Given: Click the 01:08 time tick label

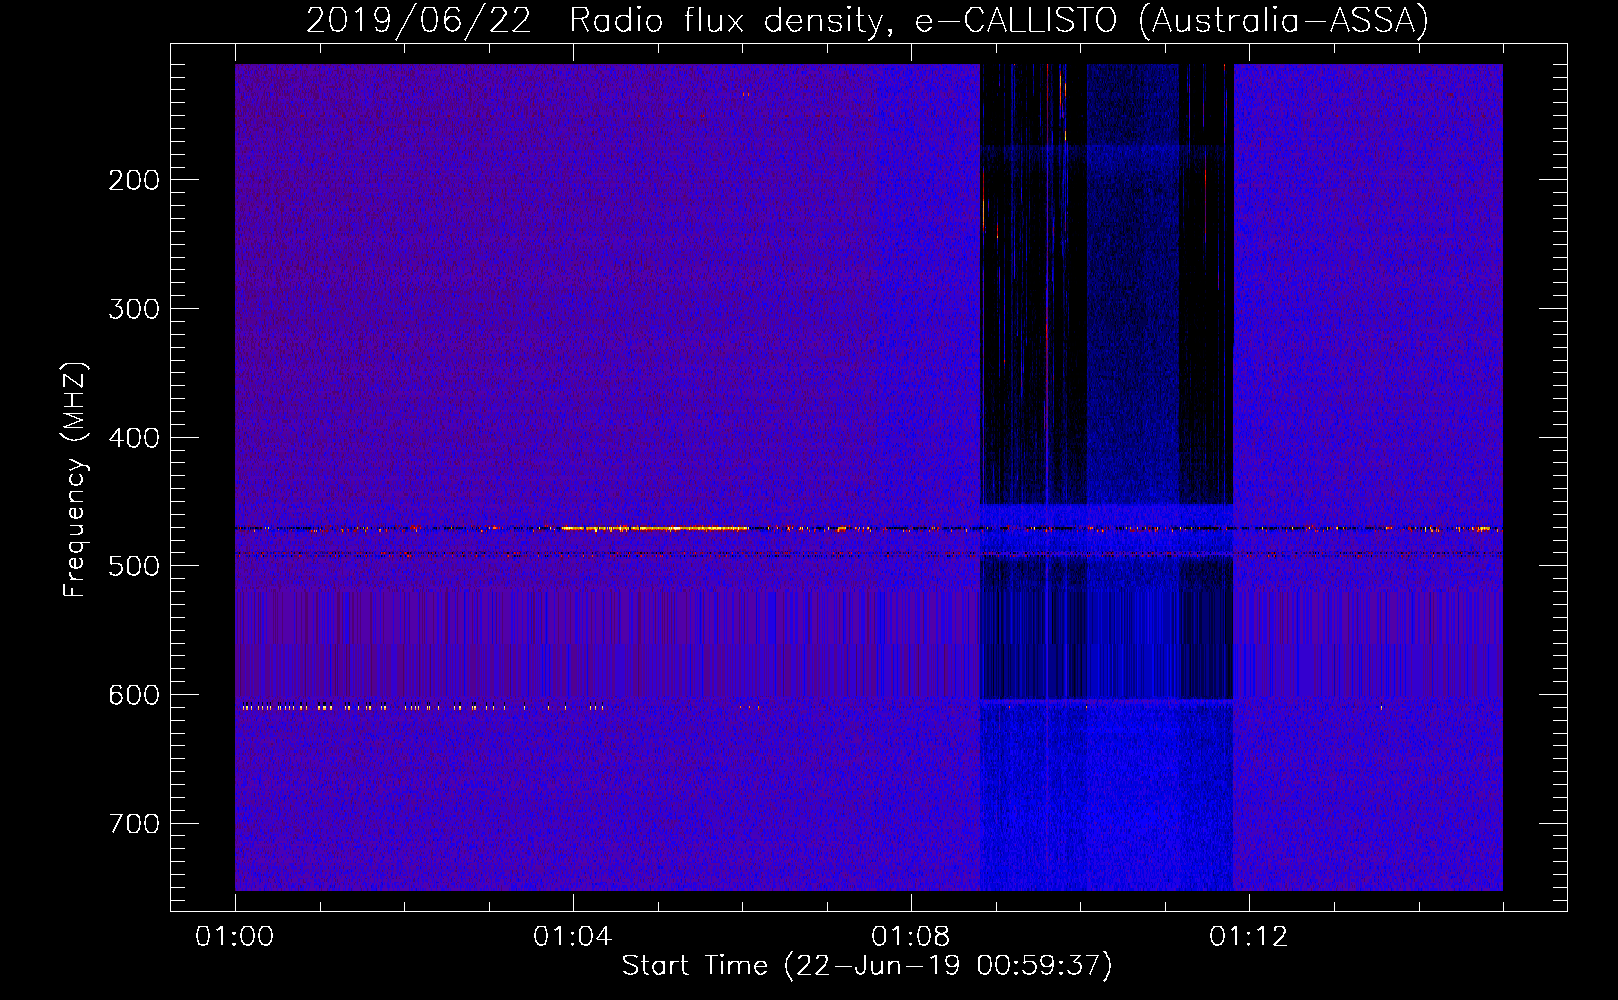Looking at the screenshot, I should click(x=911, y=937).
